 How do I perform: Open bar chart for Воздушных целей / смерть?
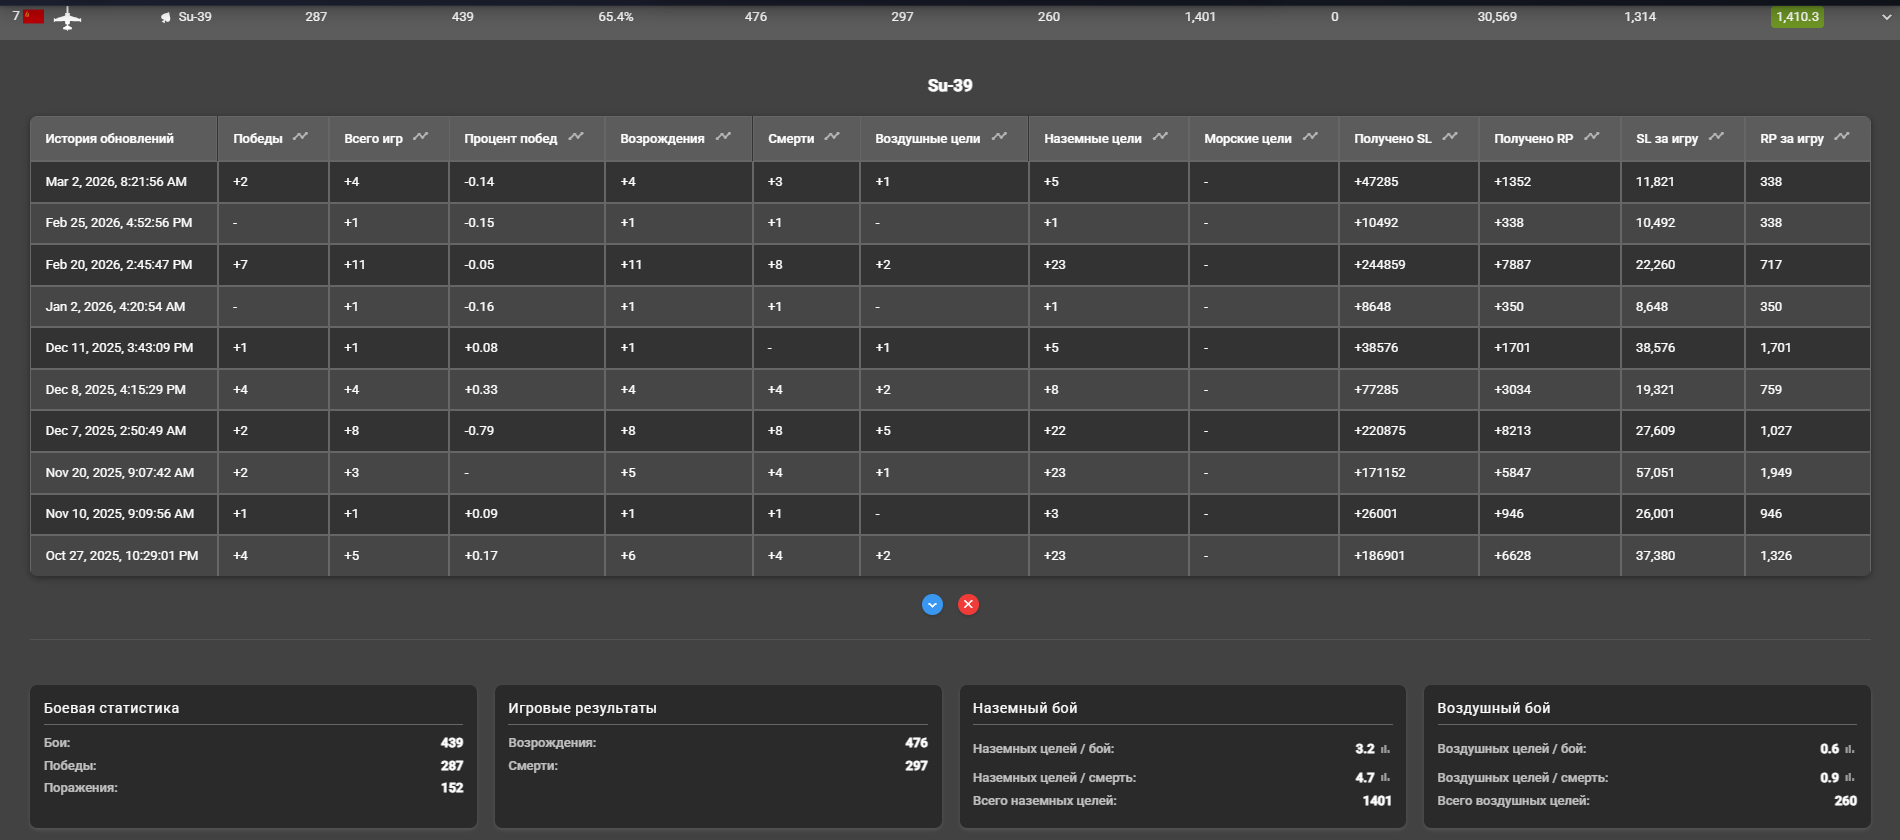(x=1850, y=778)
